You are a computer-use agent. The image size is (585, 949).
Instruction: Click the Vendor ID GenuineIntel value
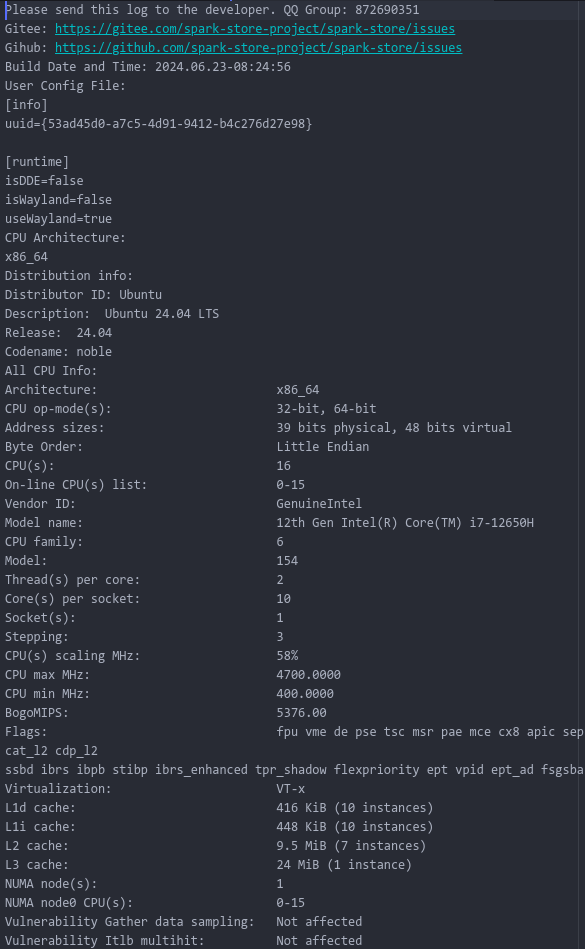click(x=319, y=504)
